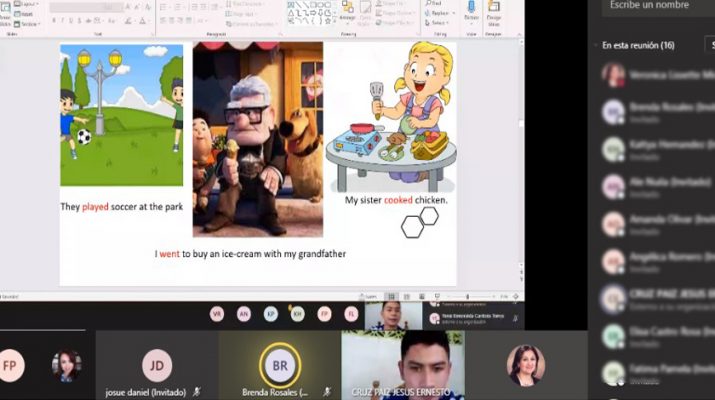Open the Replace dropdown in Editing group

coord(438,13)
